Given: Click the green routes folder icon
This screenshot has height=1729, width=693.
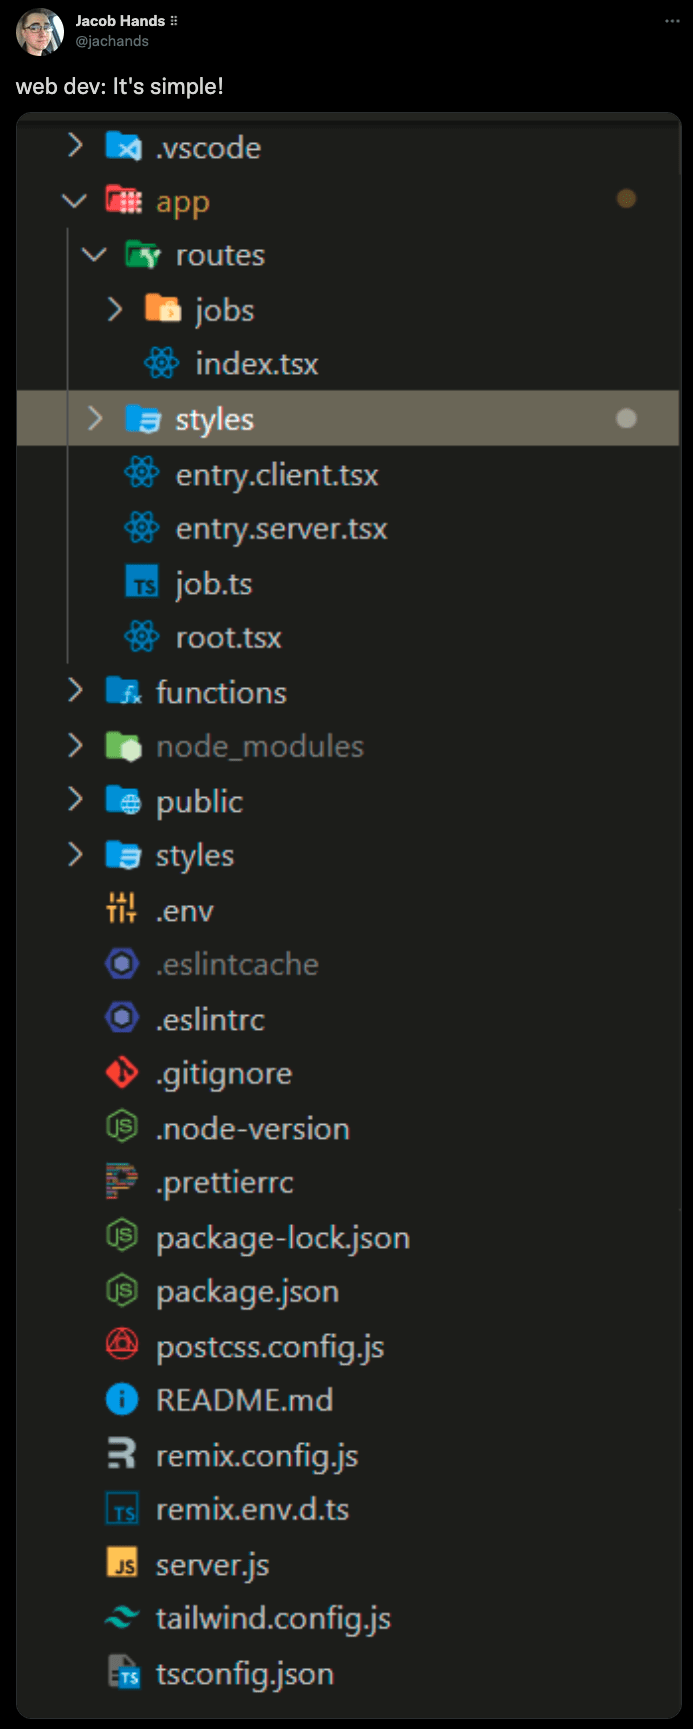Looking at the screenshot, I should coord(143,255).
